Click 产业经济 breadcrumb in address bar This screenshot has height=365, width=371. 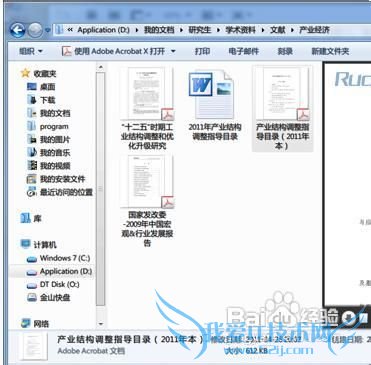(x=314, y=30)
